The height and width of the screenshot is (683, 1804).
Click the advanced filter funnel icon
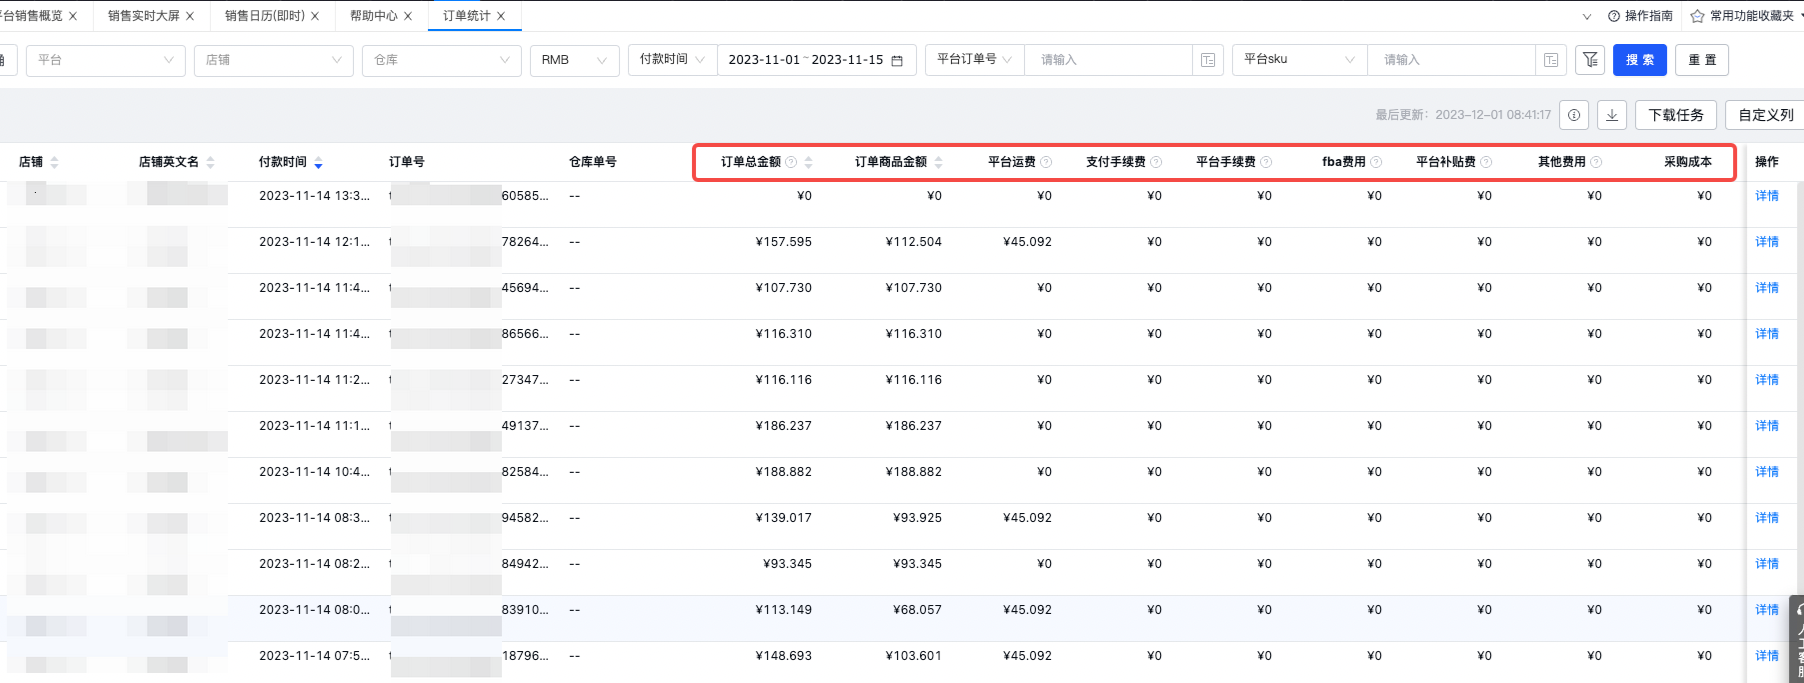1590,60
